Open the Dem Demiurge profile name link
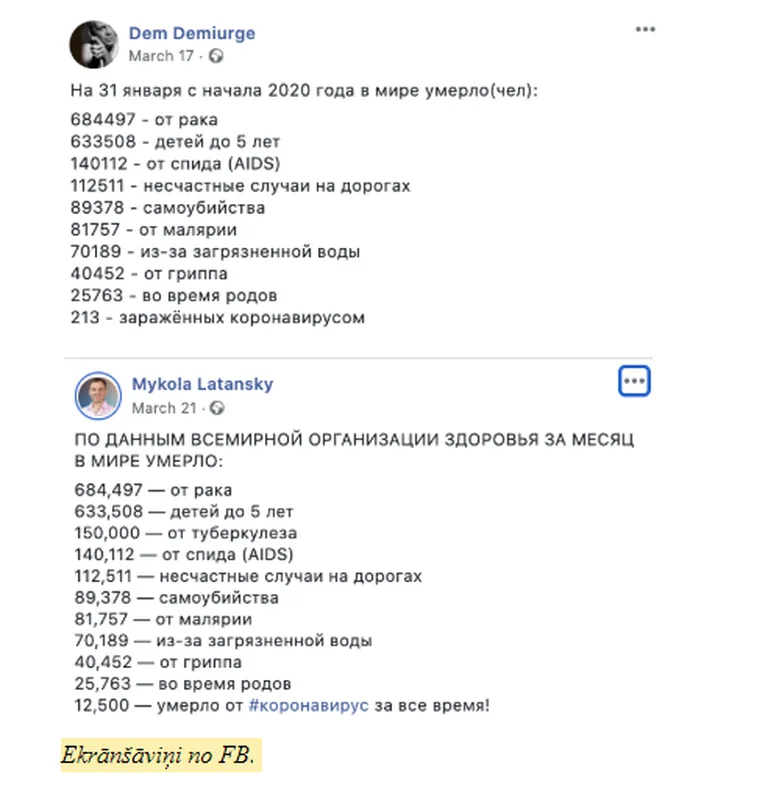This screenshot has height=791, width=768. coord(192,33)
